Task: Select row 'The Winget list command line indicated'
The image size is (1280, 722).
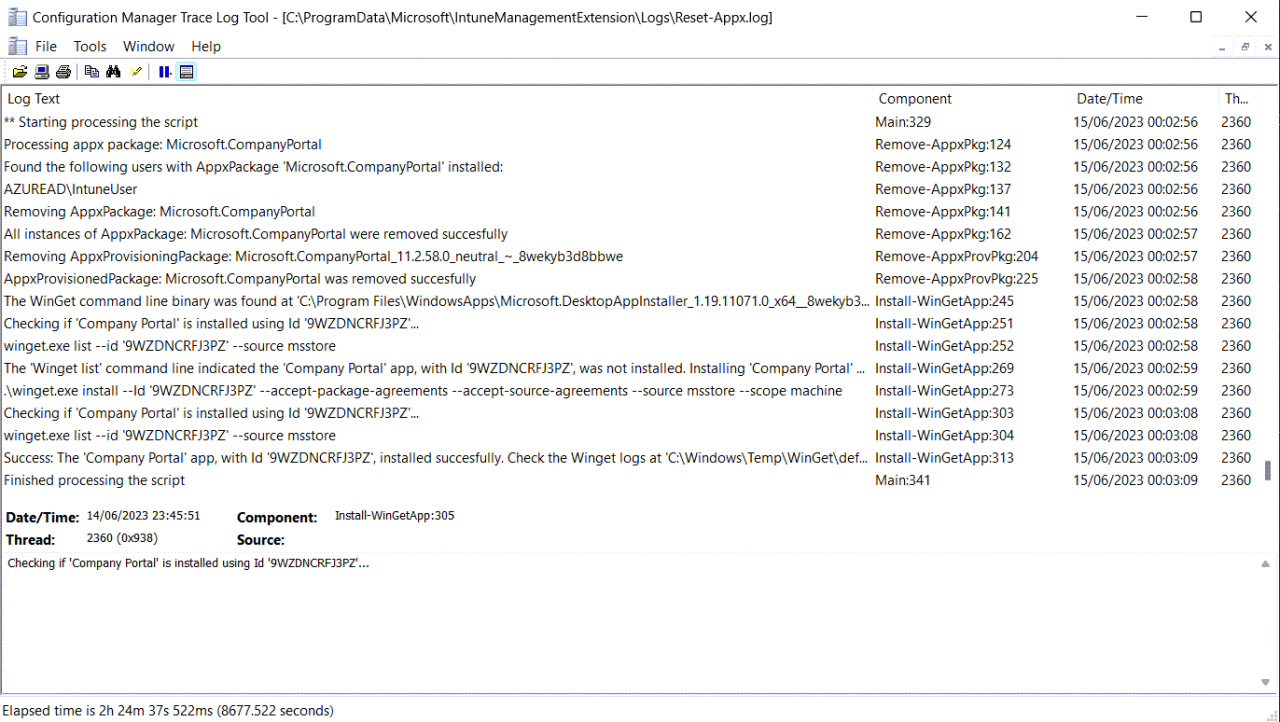Action: [x=630, y=368]
